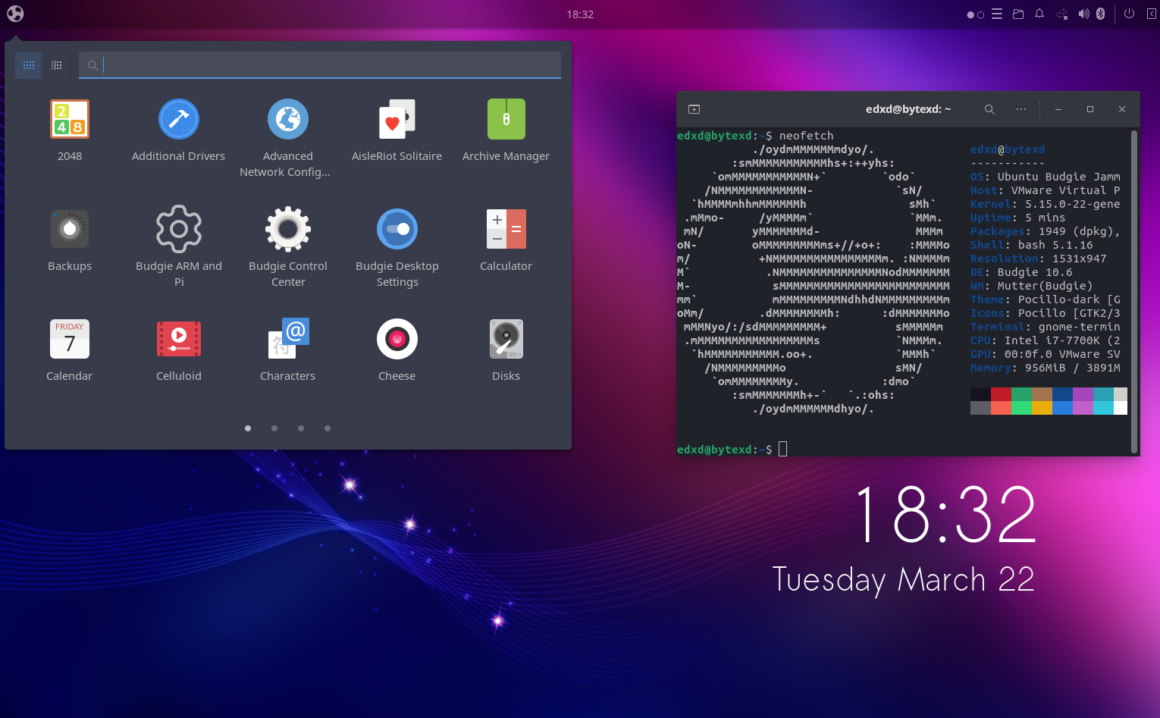Open the Budgie menu in the top-left corner
The width and height of the screenshot is (1160, 718).
14,14
